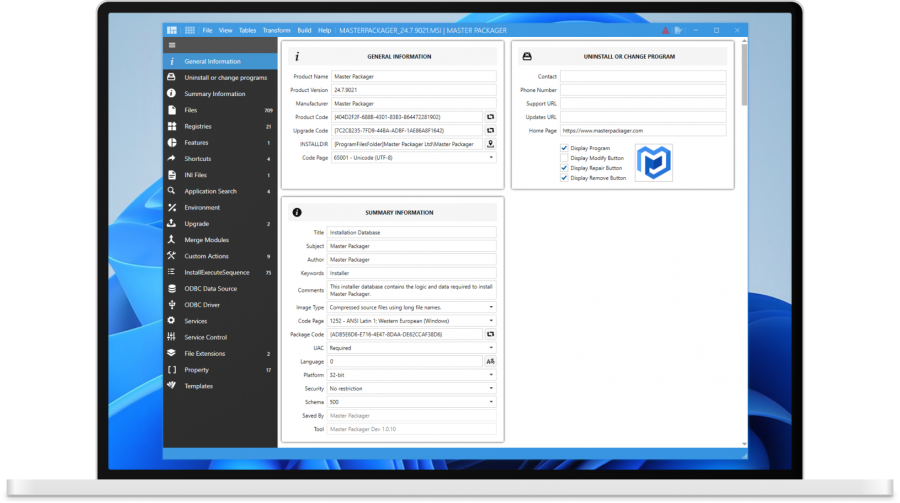
Task: Regenerate Upgrade Code with its refresh icon
Action: click(x=490, y=130)
